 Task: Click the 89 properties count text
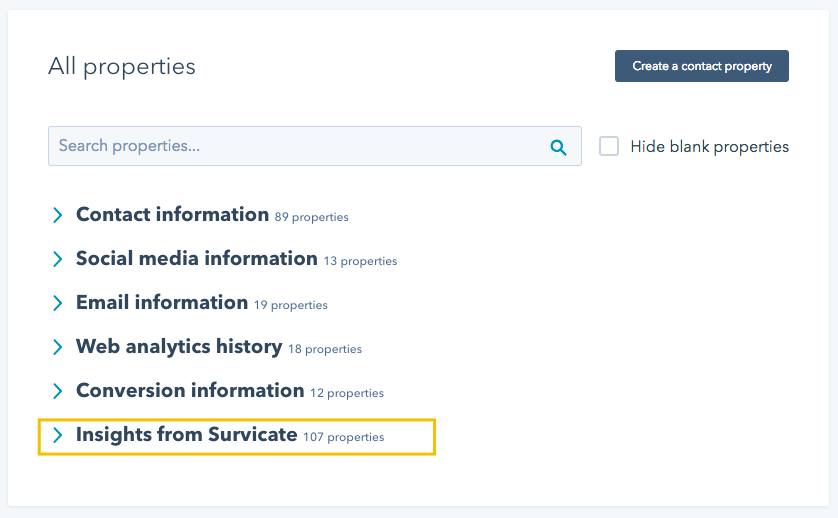pyautogui.click(x=312, y=217)
